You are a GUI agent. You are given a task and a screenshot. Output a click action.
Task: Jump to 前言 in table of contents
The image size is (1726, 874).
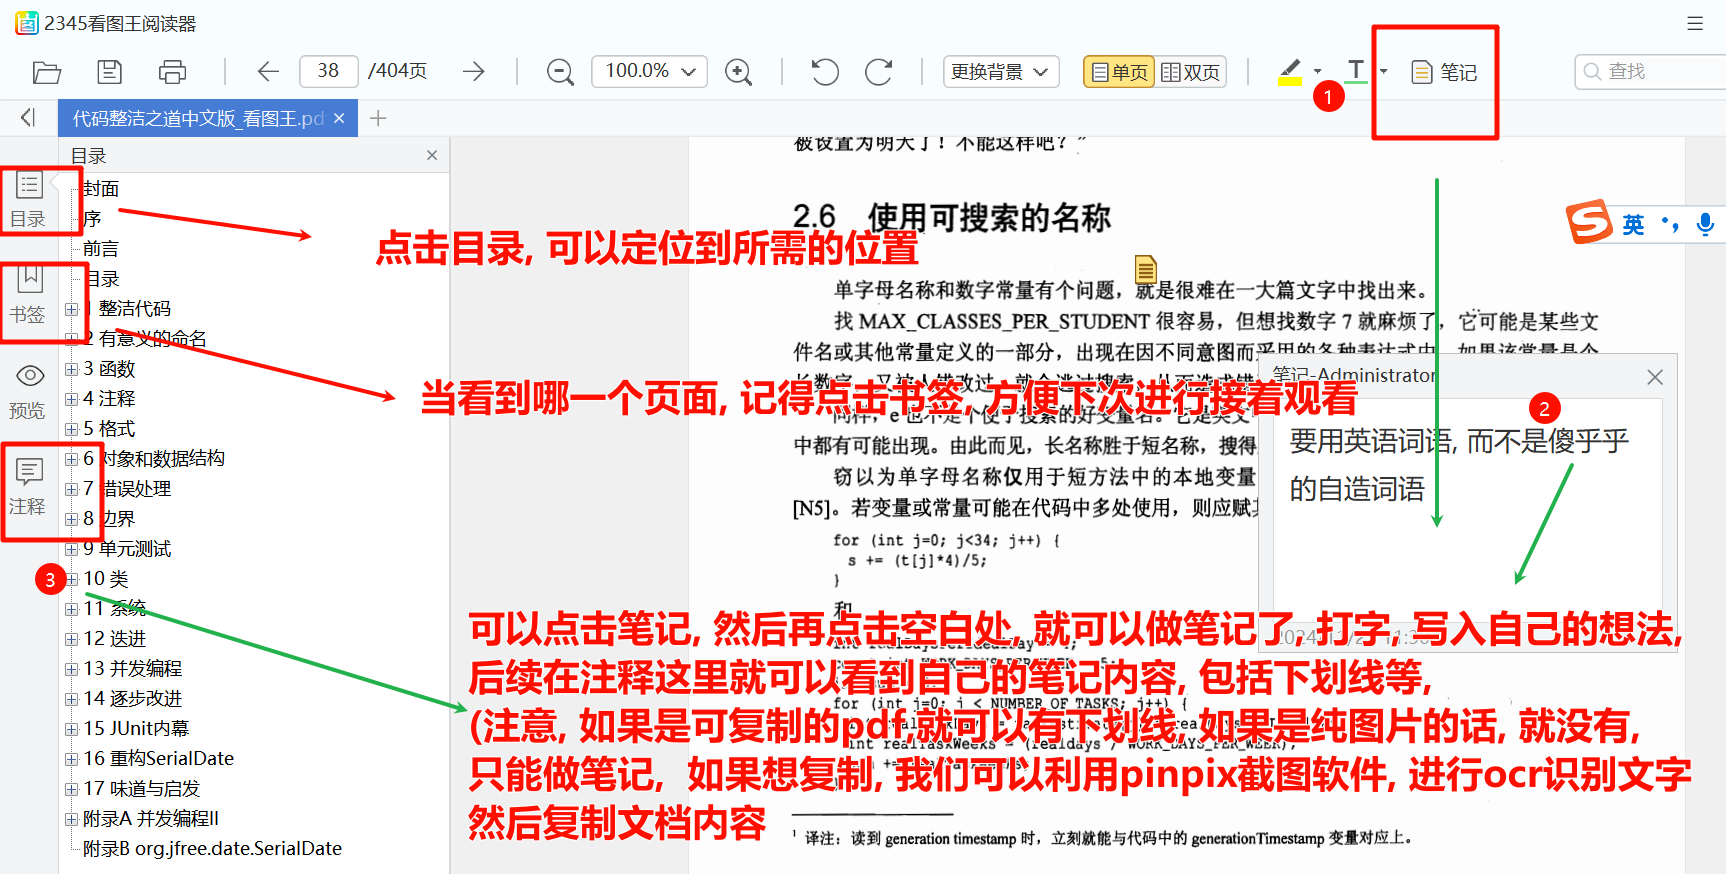tap(101, 249)
